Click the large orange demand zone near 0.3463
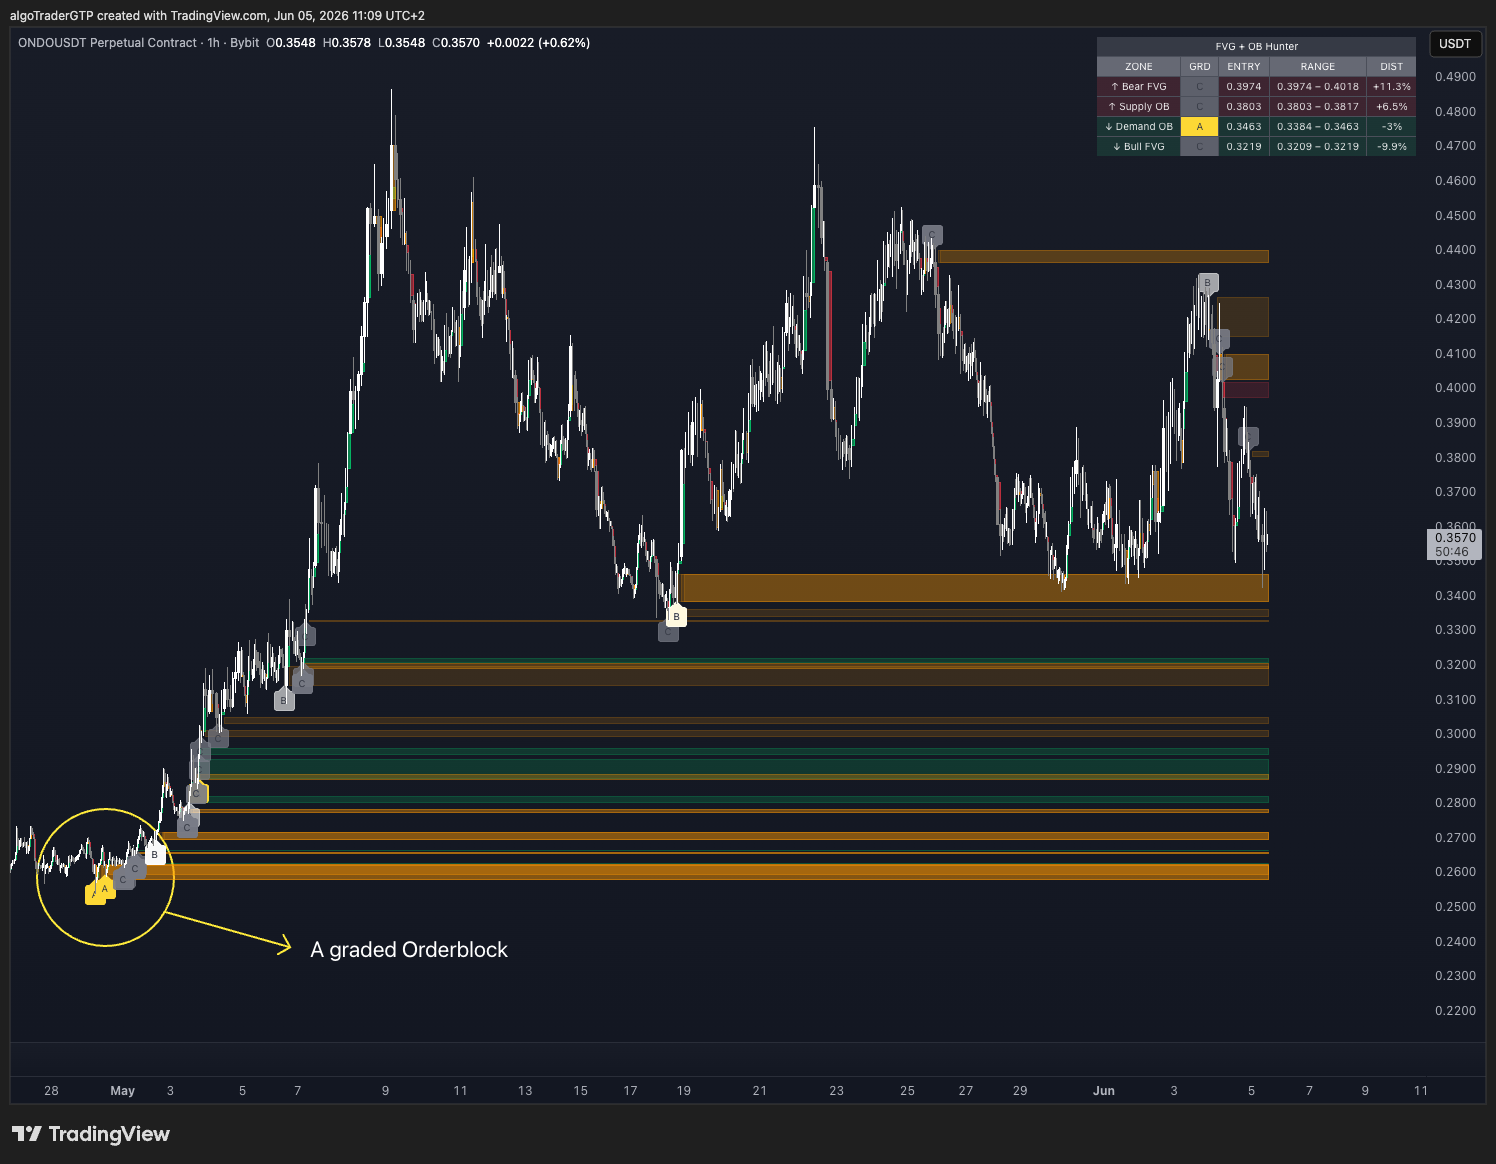 pyautogui.click(x=973, y=588)
